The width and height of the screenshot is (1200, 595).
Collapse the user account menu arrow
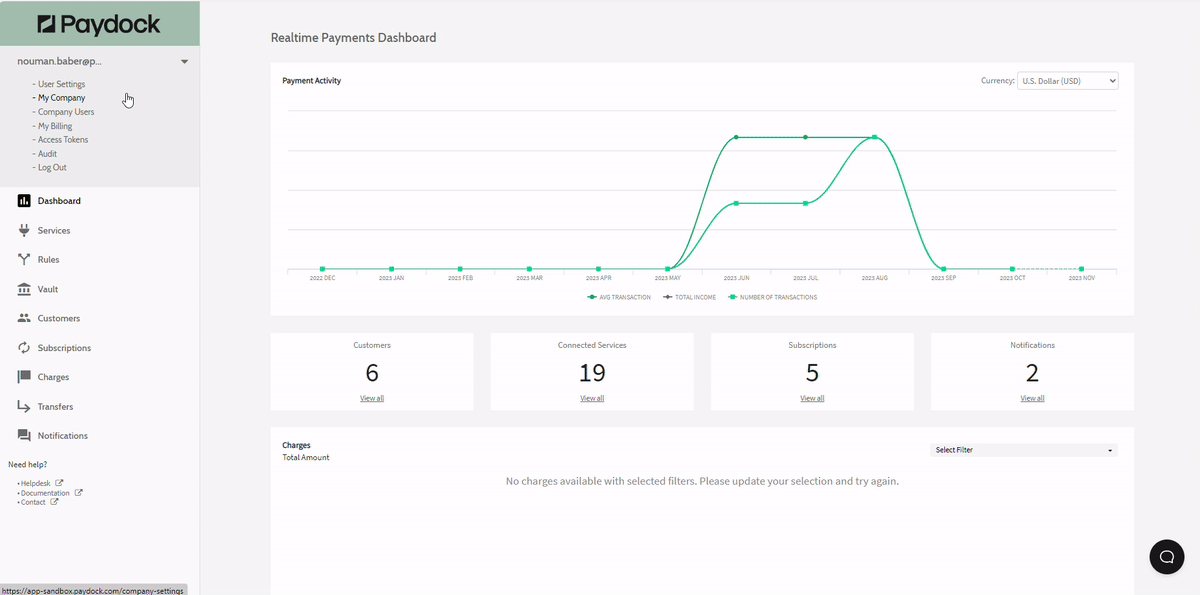pos(184,62)
